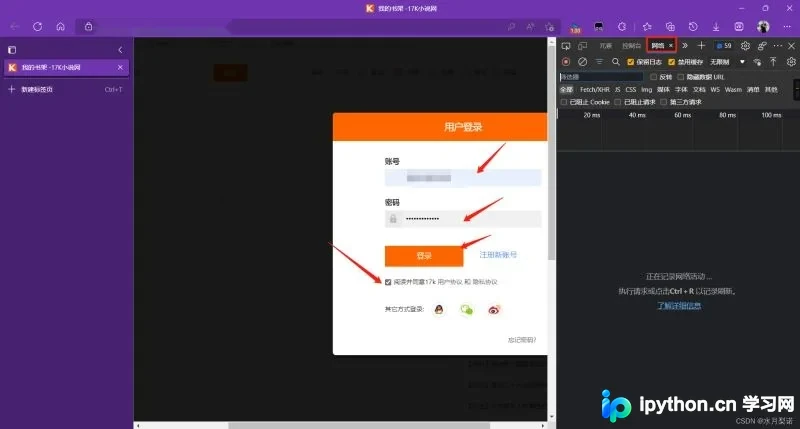The height and width of the screenshot is (429, 800).
Task: Click the orange 登录 login button
Action: (x=424, y=256)
